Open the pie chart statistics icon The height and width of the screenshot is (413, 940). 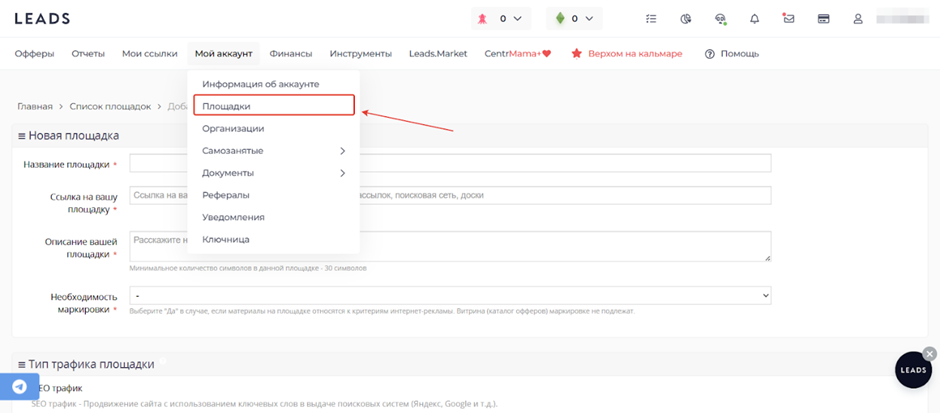click(686, 19)
